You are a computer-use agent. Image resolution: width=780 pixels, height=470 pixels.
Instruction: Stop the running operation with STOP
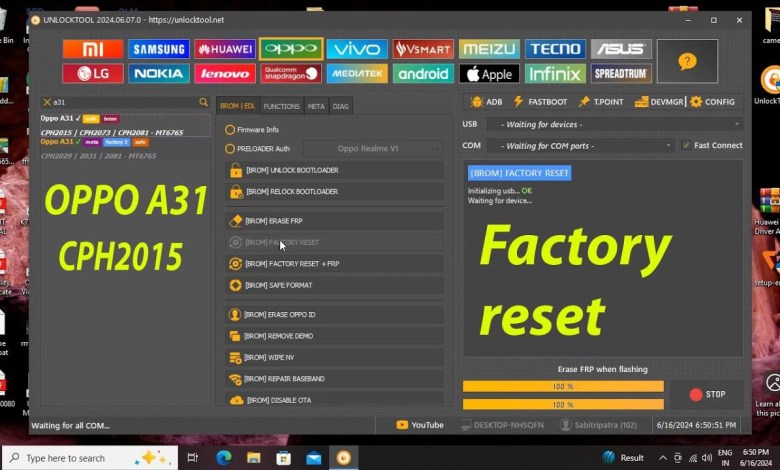707,394
